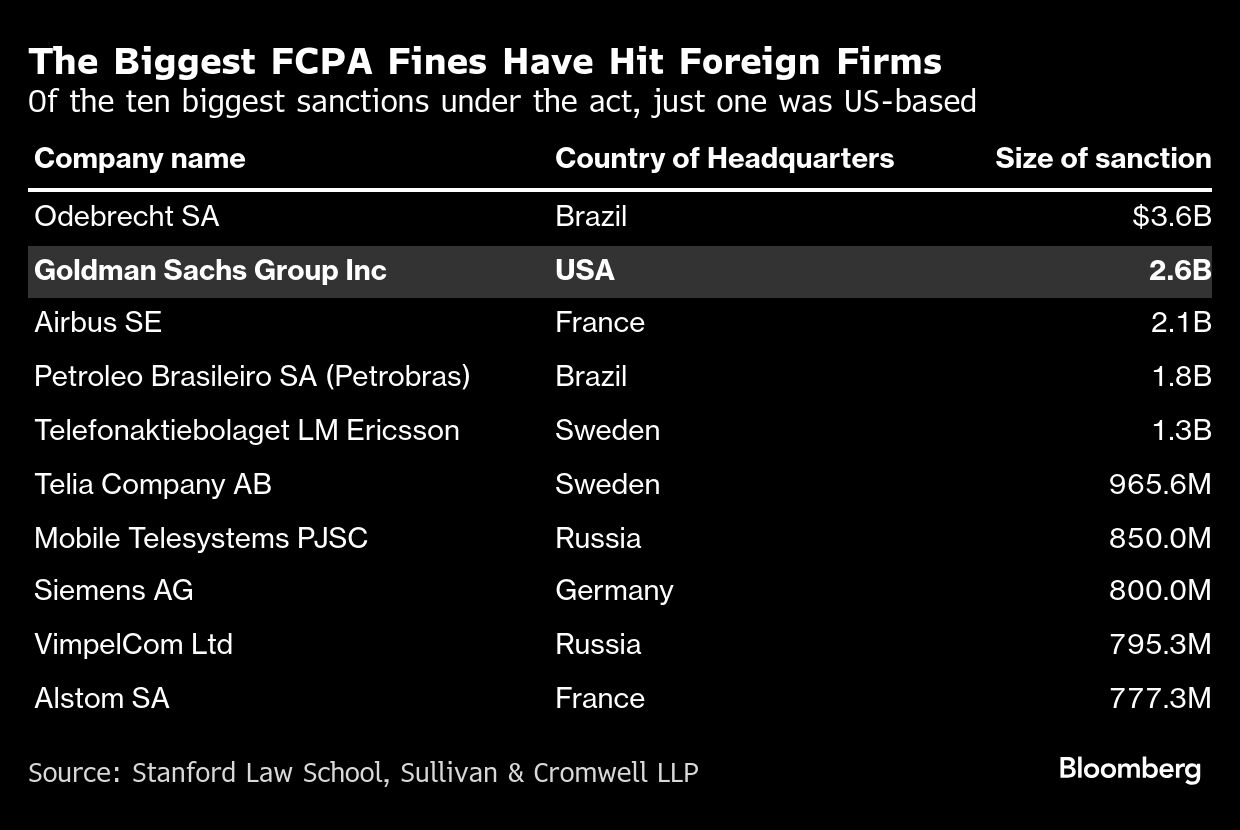This screenshot has width=1240, height=830.
Task: Click Germany in the country column
Action: 613,590
